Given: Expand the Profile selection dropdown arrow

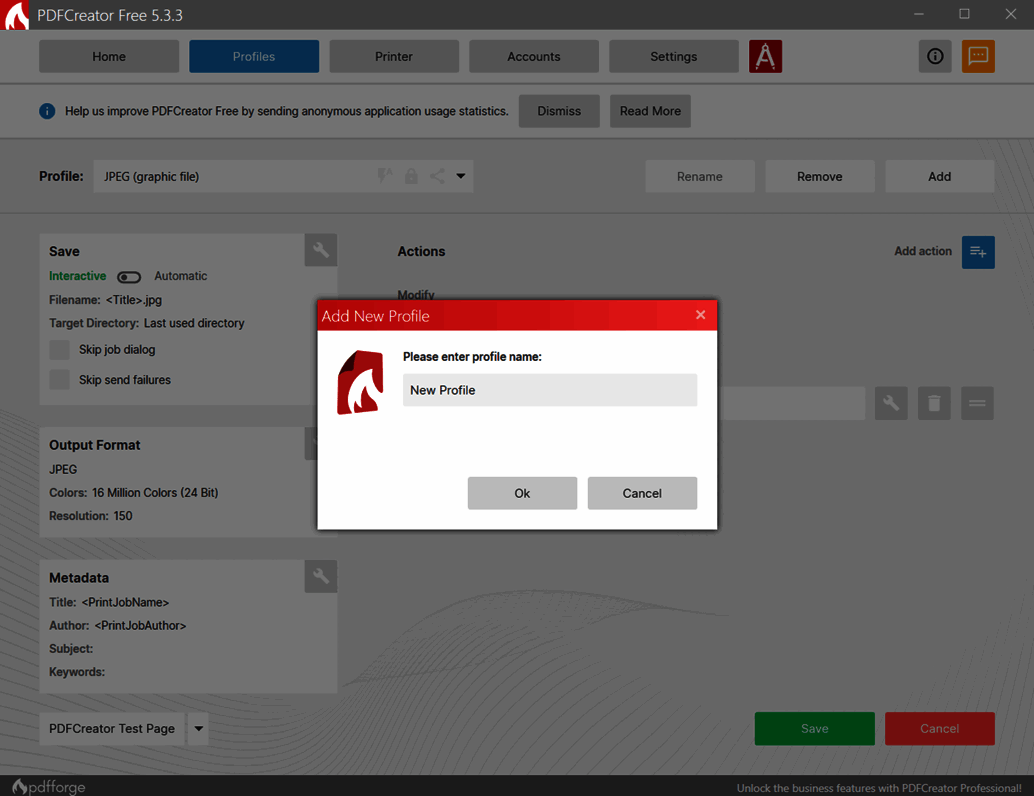Looking at the screenshot, I should click(461, 176).
